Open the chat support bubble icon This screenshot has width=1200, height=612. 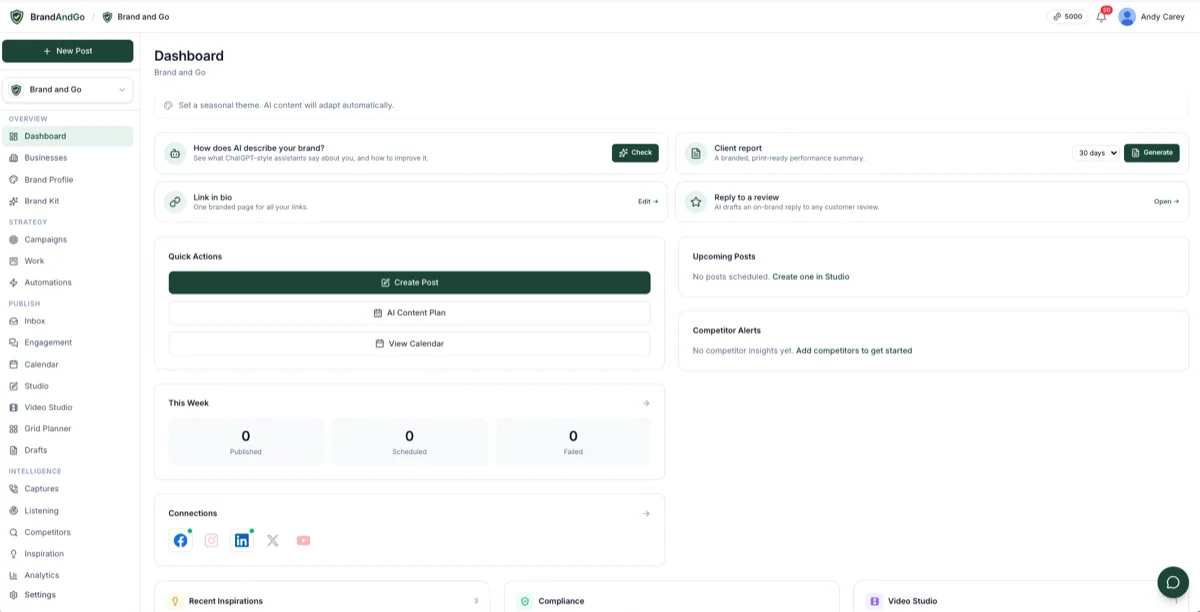click(1173, 582)
